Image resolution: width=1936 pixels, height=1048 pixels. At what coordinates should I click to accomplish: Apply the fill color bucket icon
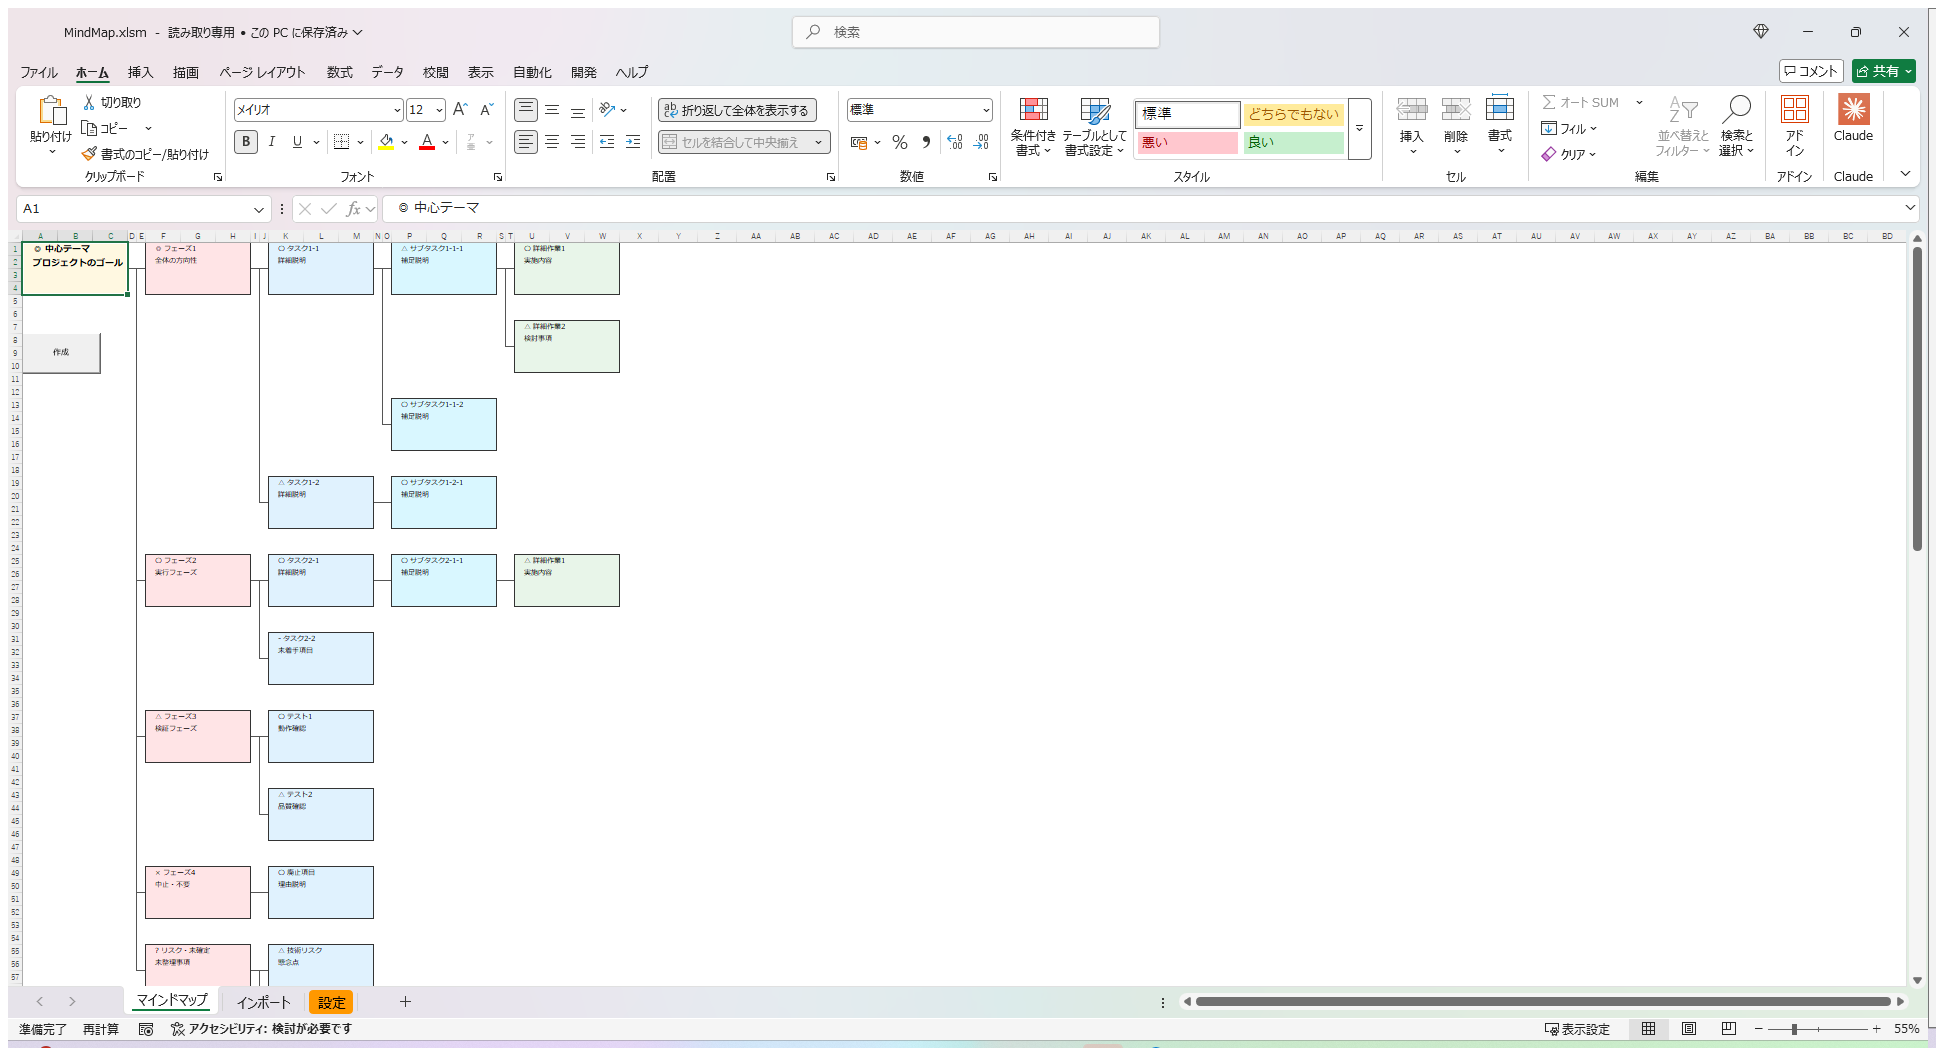(x=386, y=142)
